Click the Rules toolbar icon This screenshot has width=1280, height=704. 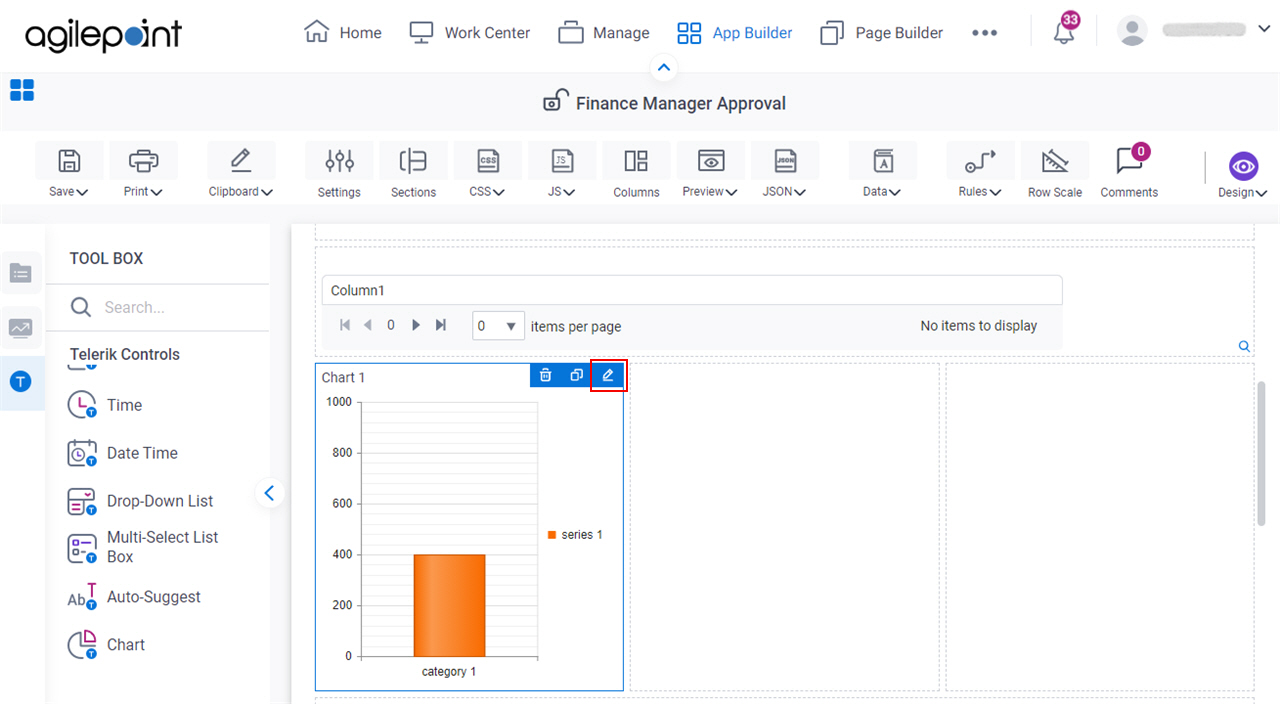[980, 161]
